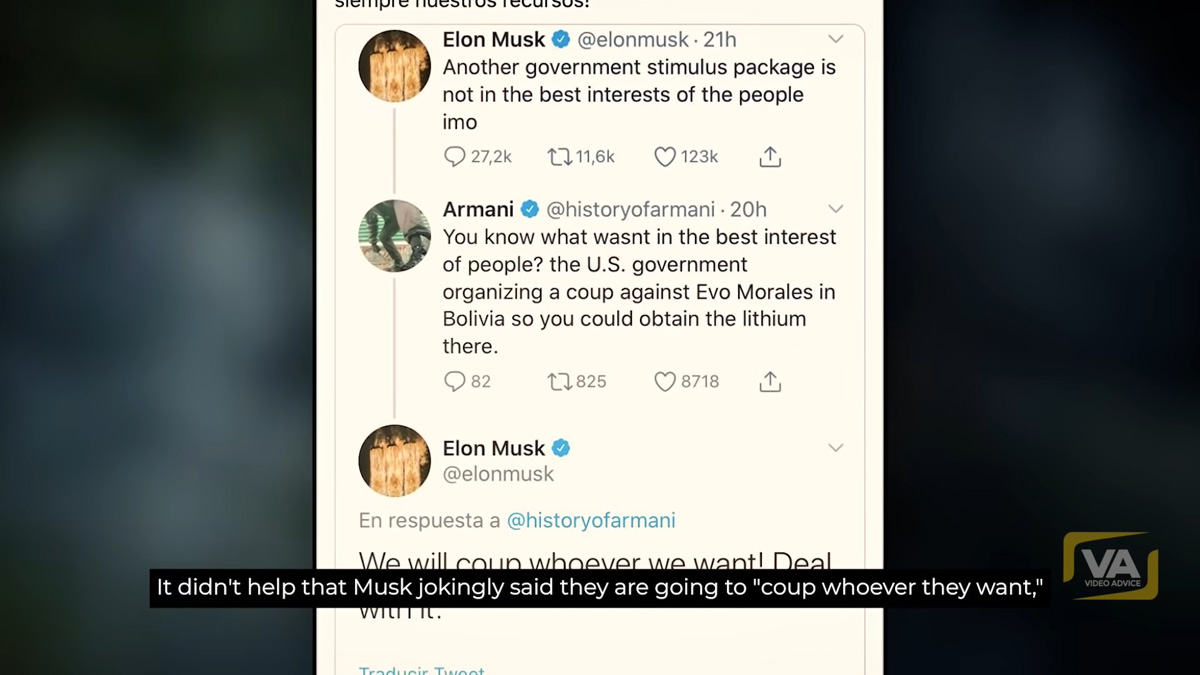Click Armani's @historyofarmani handle beside name
Viewport: 1200px width, 675px height.
click(x=630, y=210)
